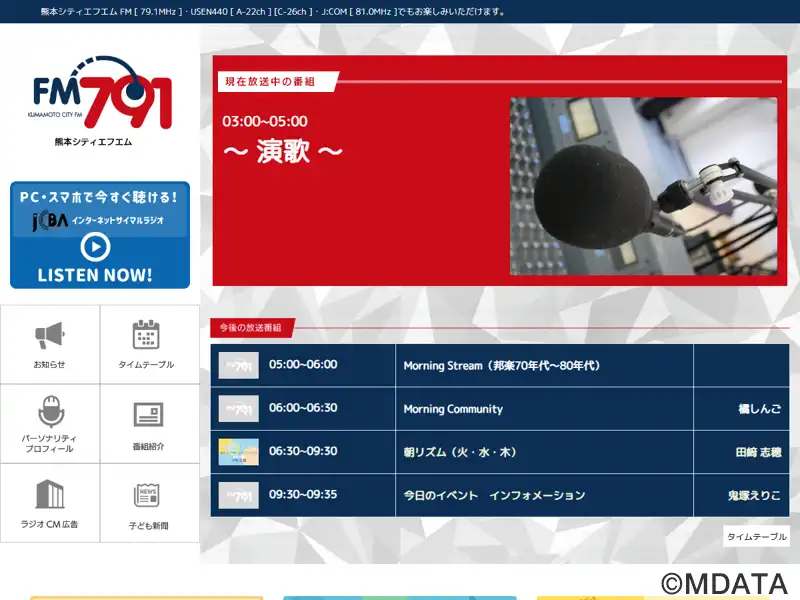
Task: Click the microphone studio photo
Action: coord(644,186)
